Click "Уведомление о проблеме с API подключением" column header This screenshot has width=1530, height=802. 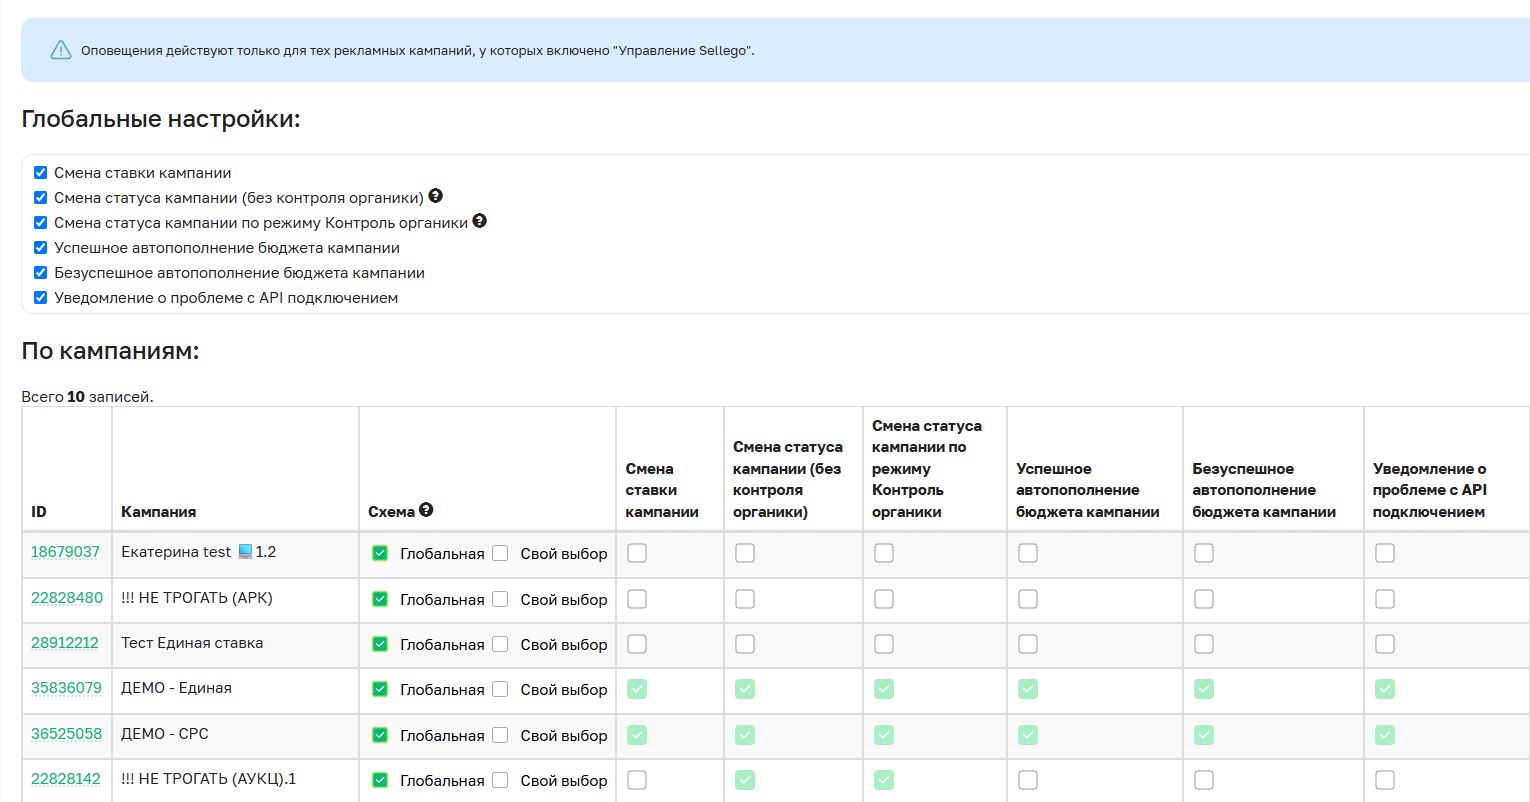[x=1430, y=490]
